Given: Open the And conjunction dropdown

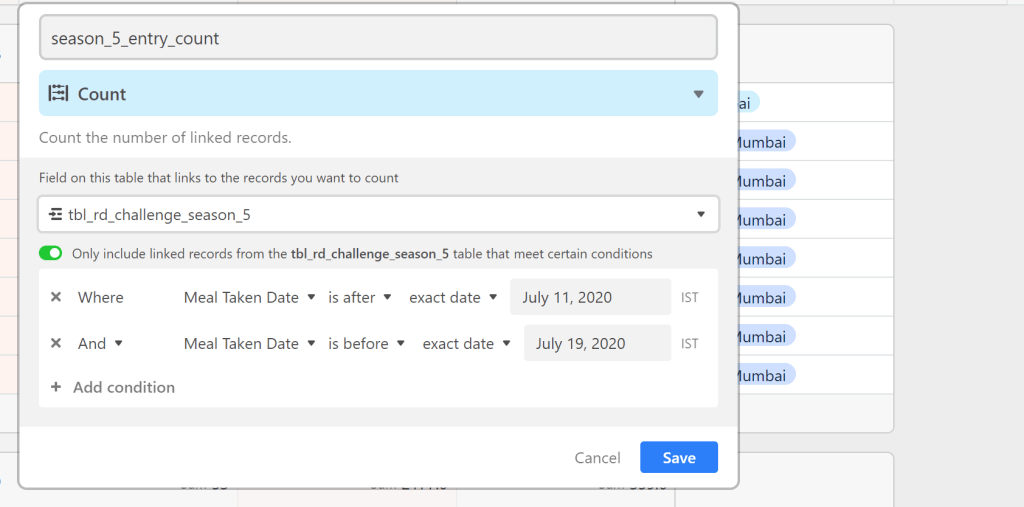Looking at the screenshot, I should click(x=100, y=343).
